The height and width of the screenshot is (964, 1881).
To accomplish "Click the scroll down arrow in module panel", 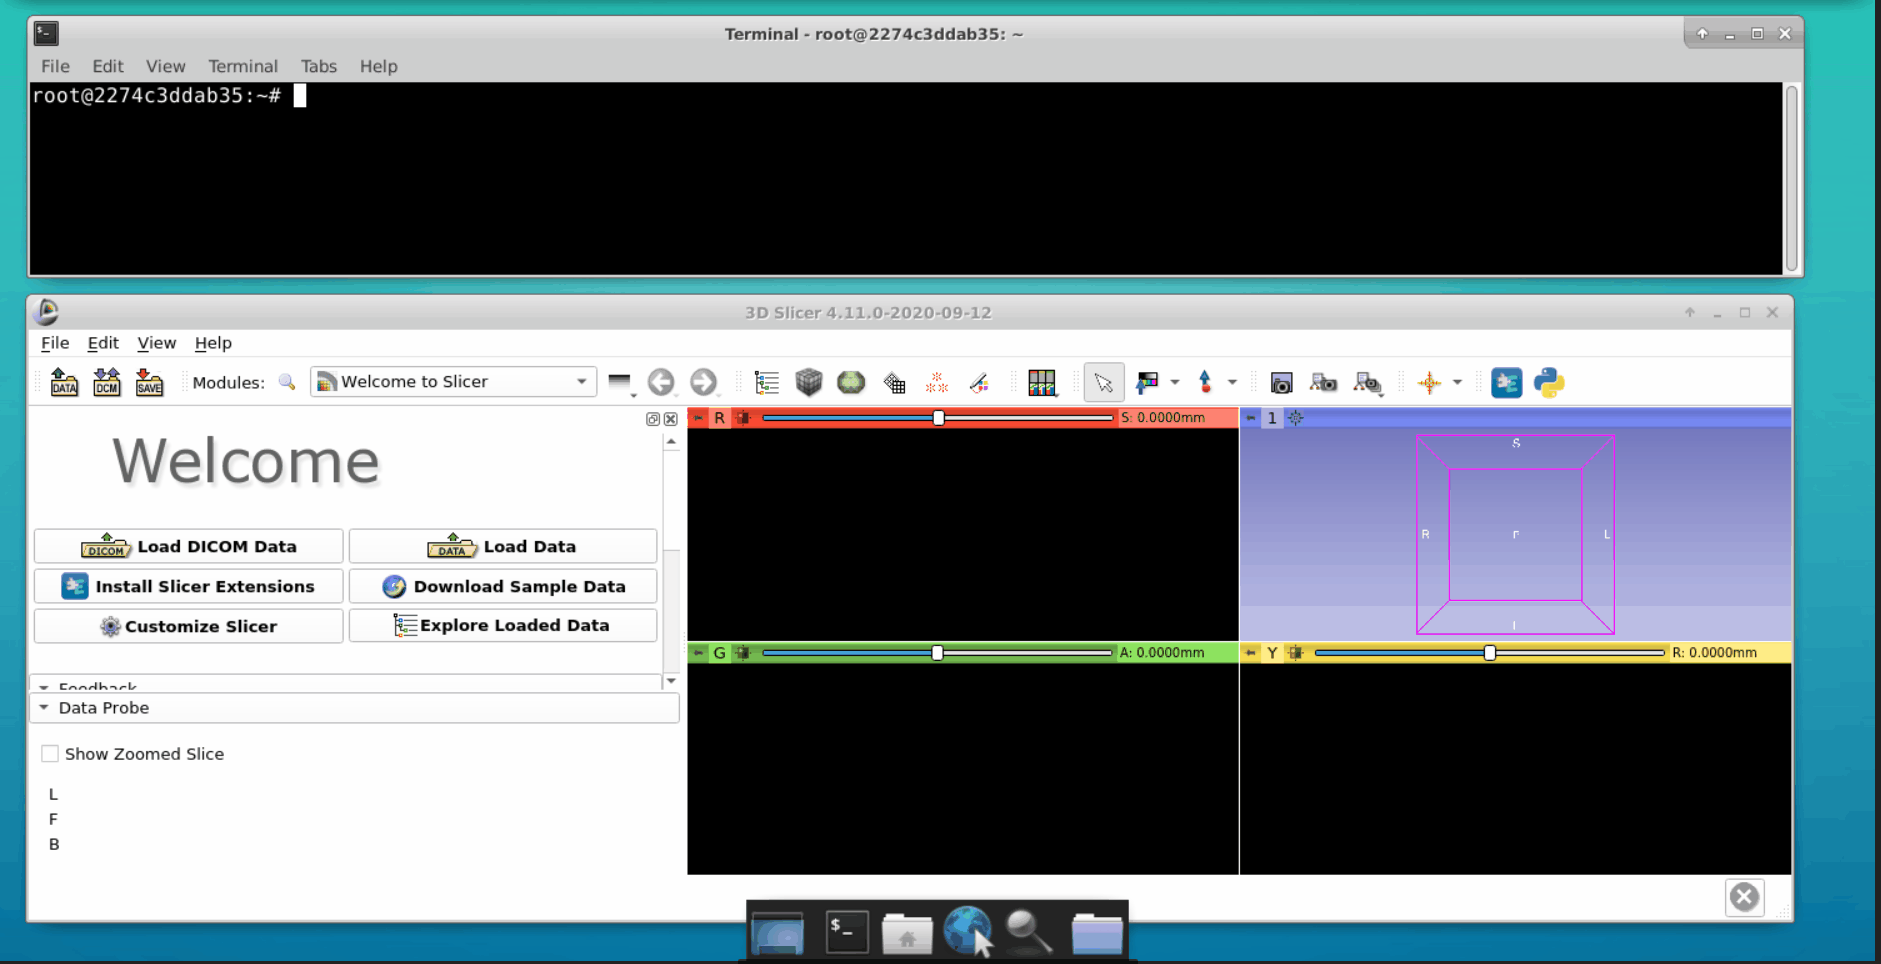I will (x=671, y=681).
